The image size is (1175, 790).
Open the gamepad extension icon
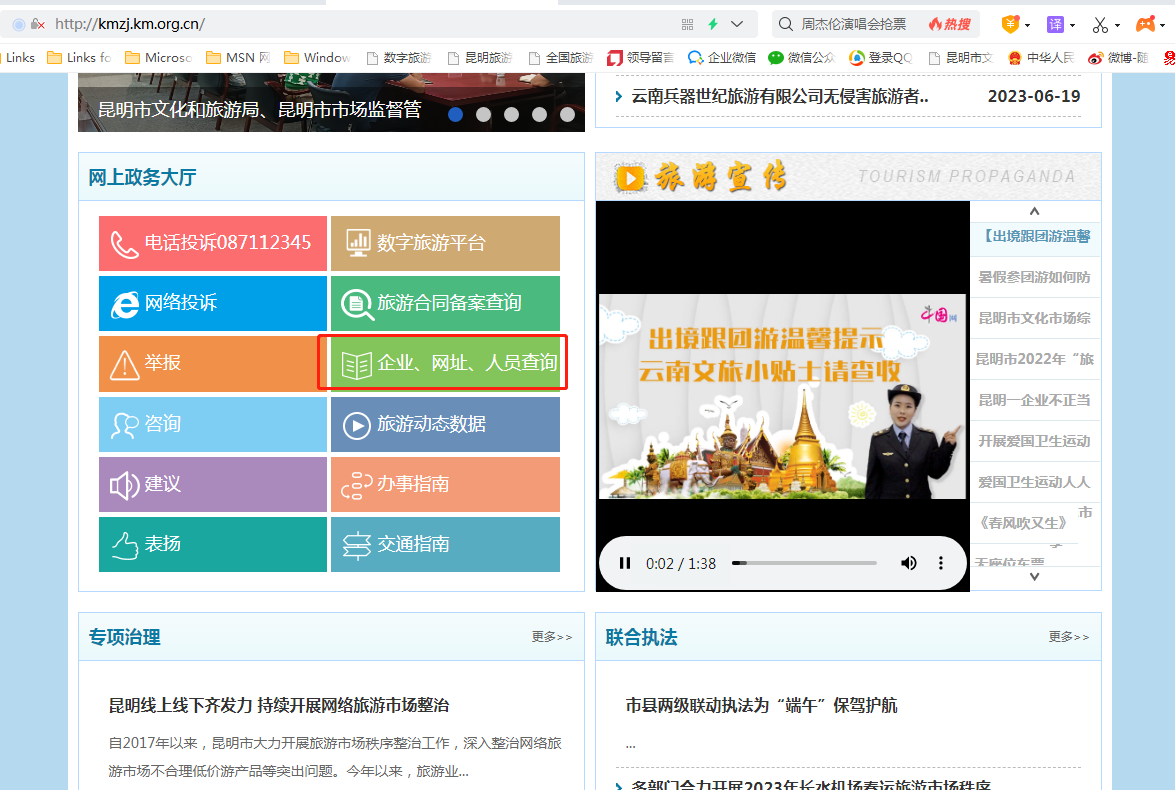(x=1145, y=25)
